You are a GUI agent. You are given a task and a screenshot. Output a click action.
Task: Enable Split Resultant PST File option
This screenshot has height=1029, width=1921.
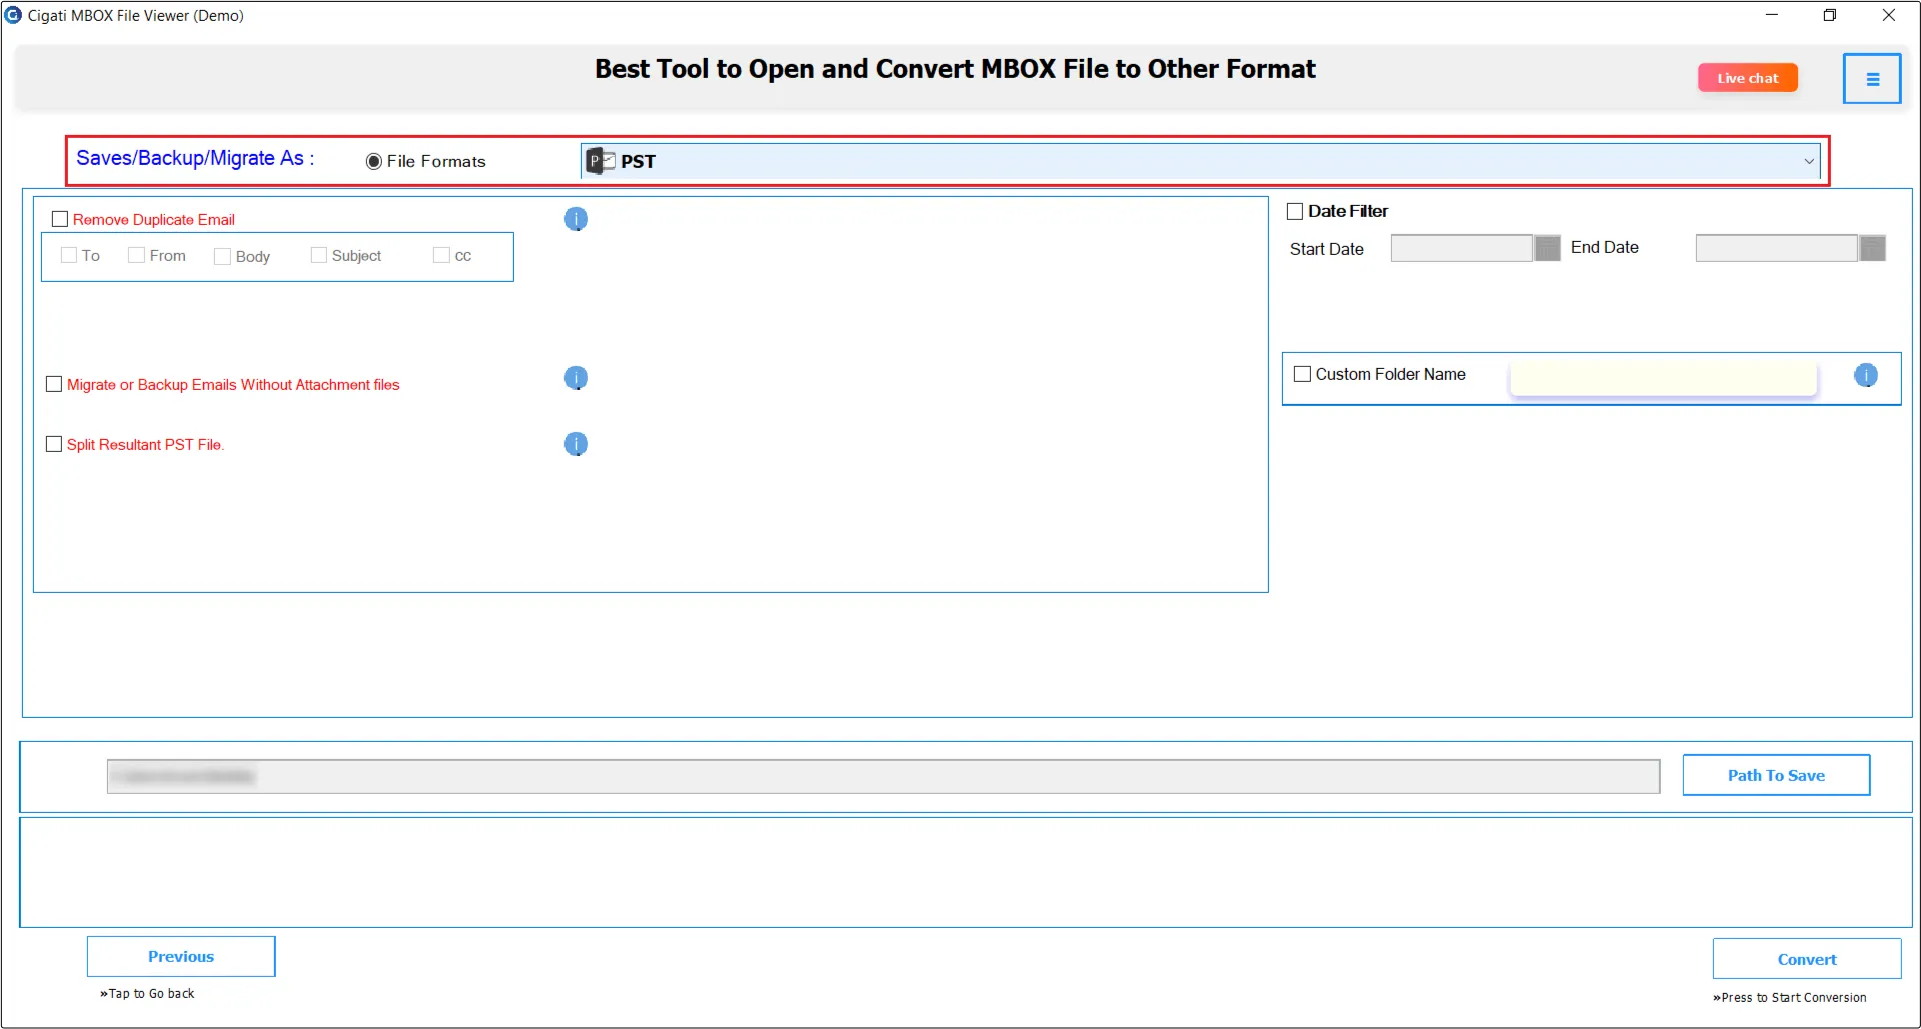pos(54,444)
